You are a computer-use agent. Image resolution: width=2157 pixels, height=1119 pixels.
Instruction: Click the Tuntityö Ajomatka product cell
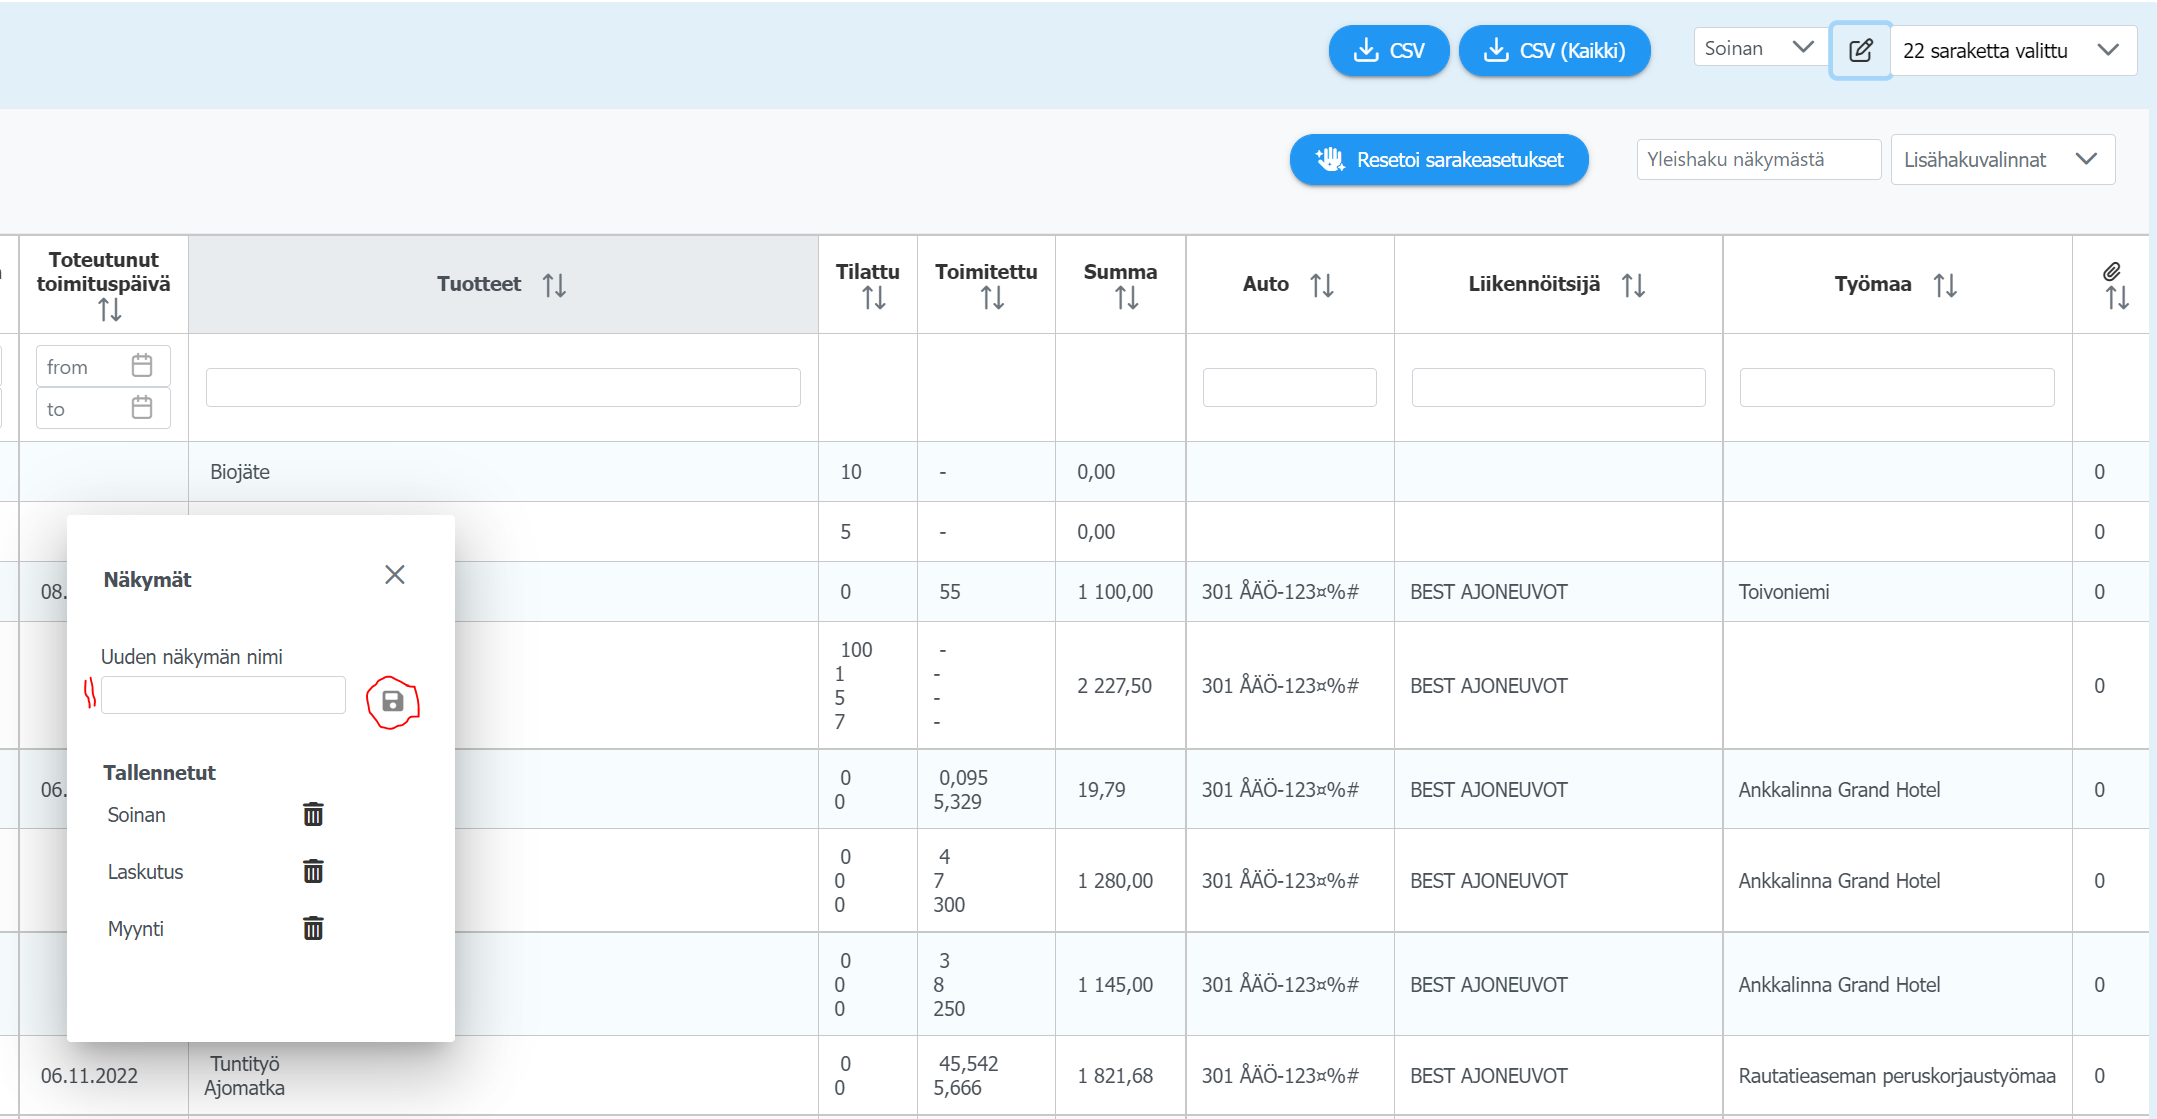[x=503, y=1076]
